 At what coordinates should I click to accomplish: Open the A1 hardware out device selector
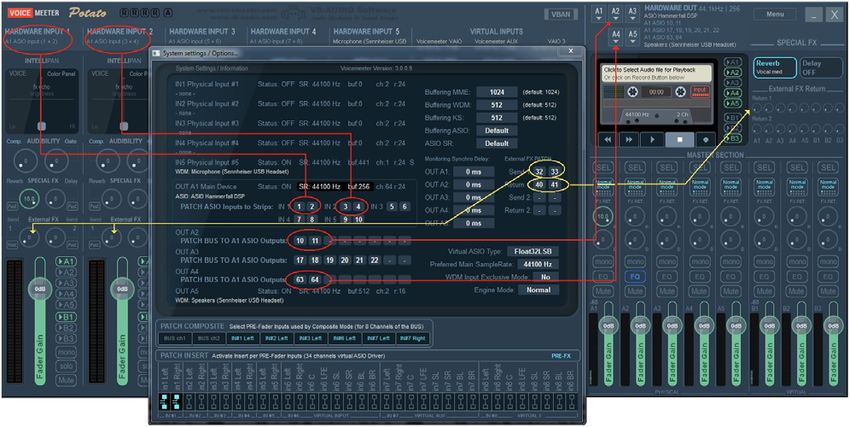click(599, 14)
